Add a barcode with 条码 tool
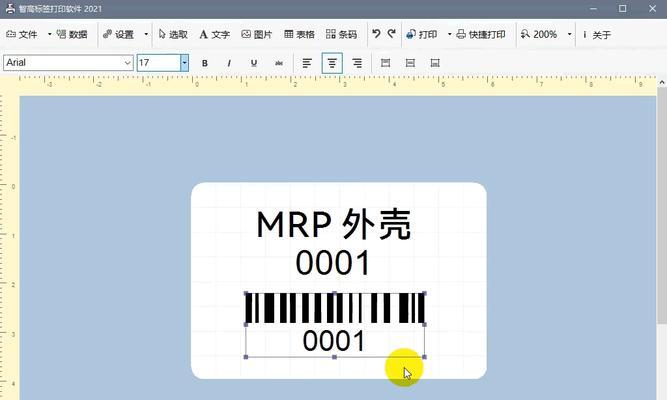The height and width of the screenshot is (400, 667). pyautogui.click(x=341, y=34)
